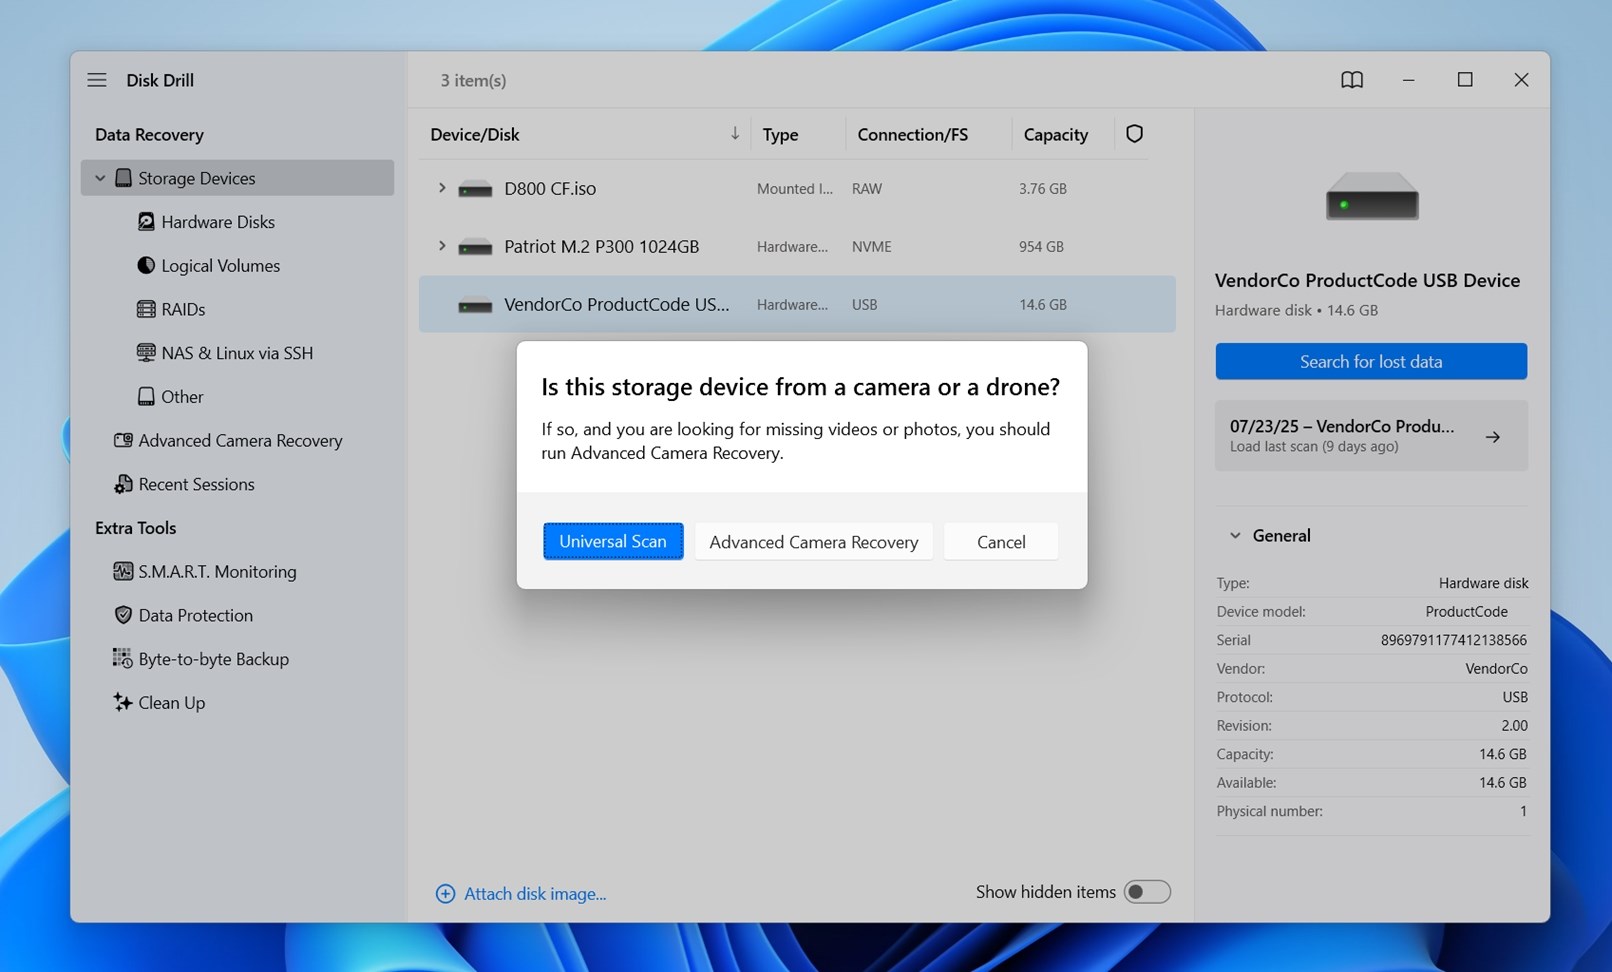The height and width of the screenshot is (972, 1612).
Task: Click the Data Protection shield icon
Action: (x=123, y=615)
